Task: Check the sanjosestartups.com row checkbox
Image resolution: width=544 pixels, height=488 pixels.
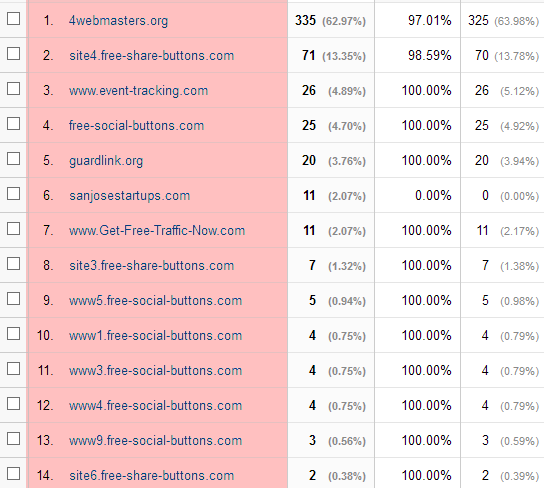Action: click(13, 194)
